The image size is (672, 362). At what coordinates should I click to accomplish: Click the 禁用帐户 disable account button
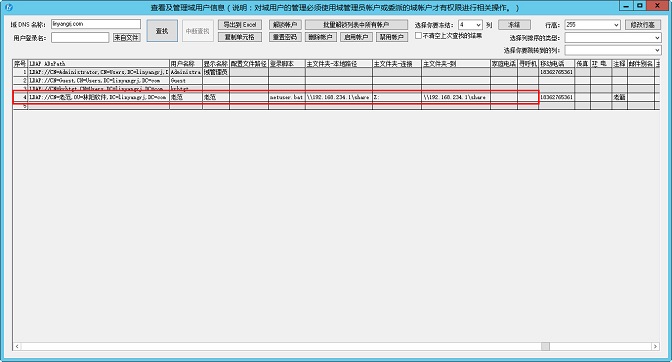(392, 37)
